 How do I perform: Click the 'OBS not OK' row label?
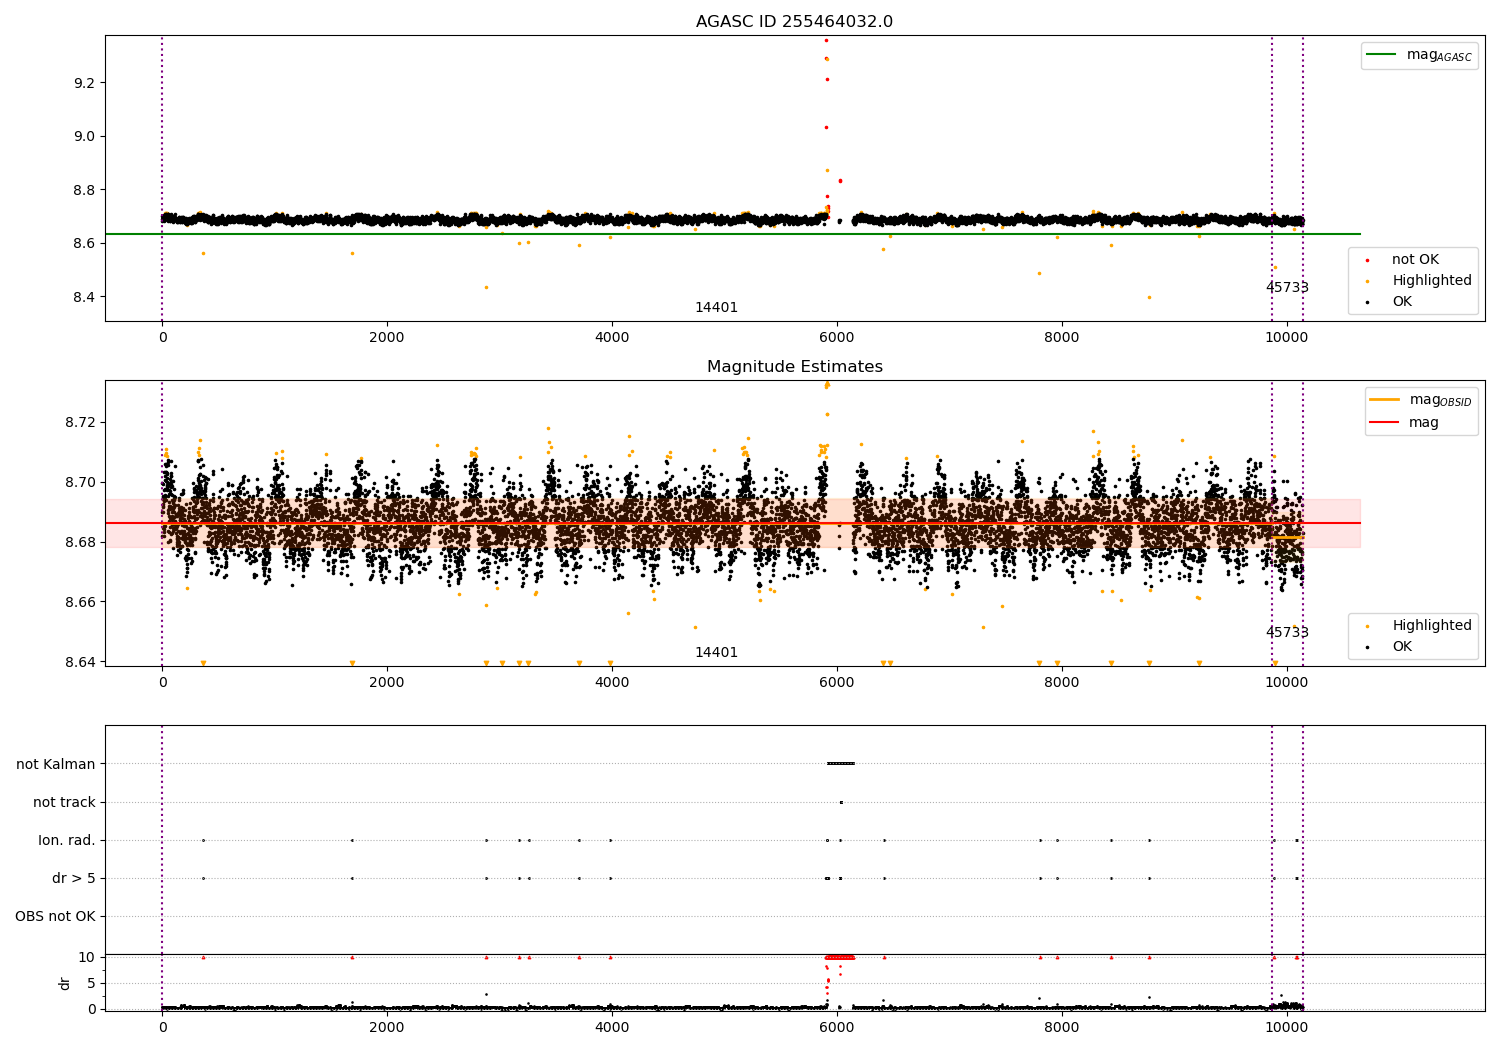55,916
